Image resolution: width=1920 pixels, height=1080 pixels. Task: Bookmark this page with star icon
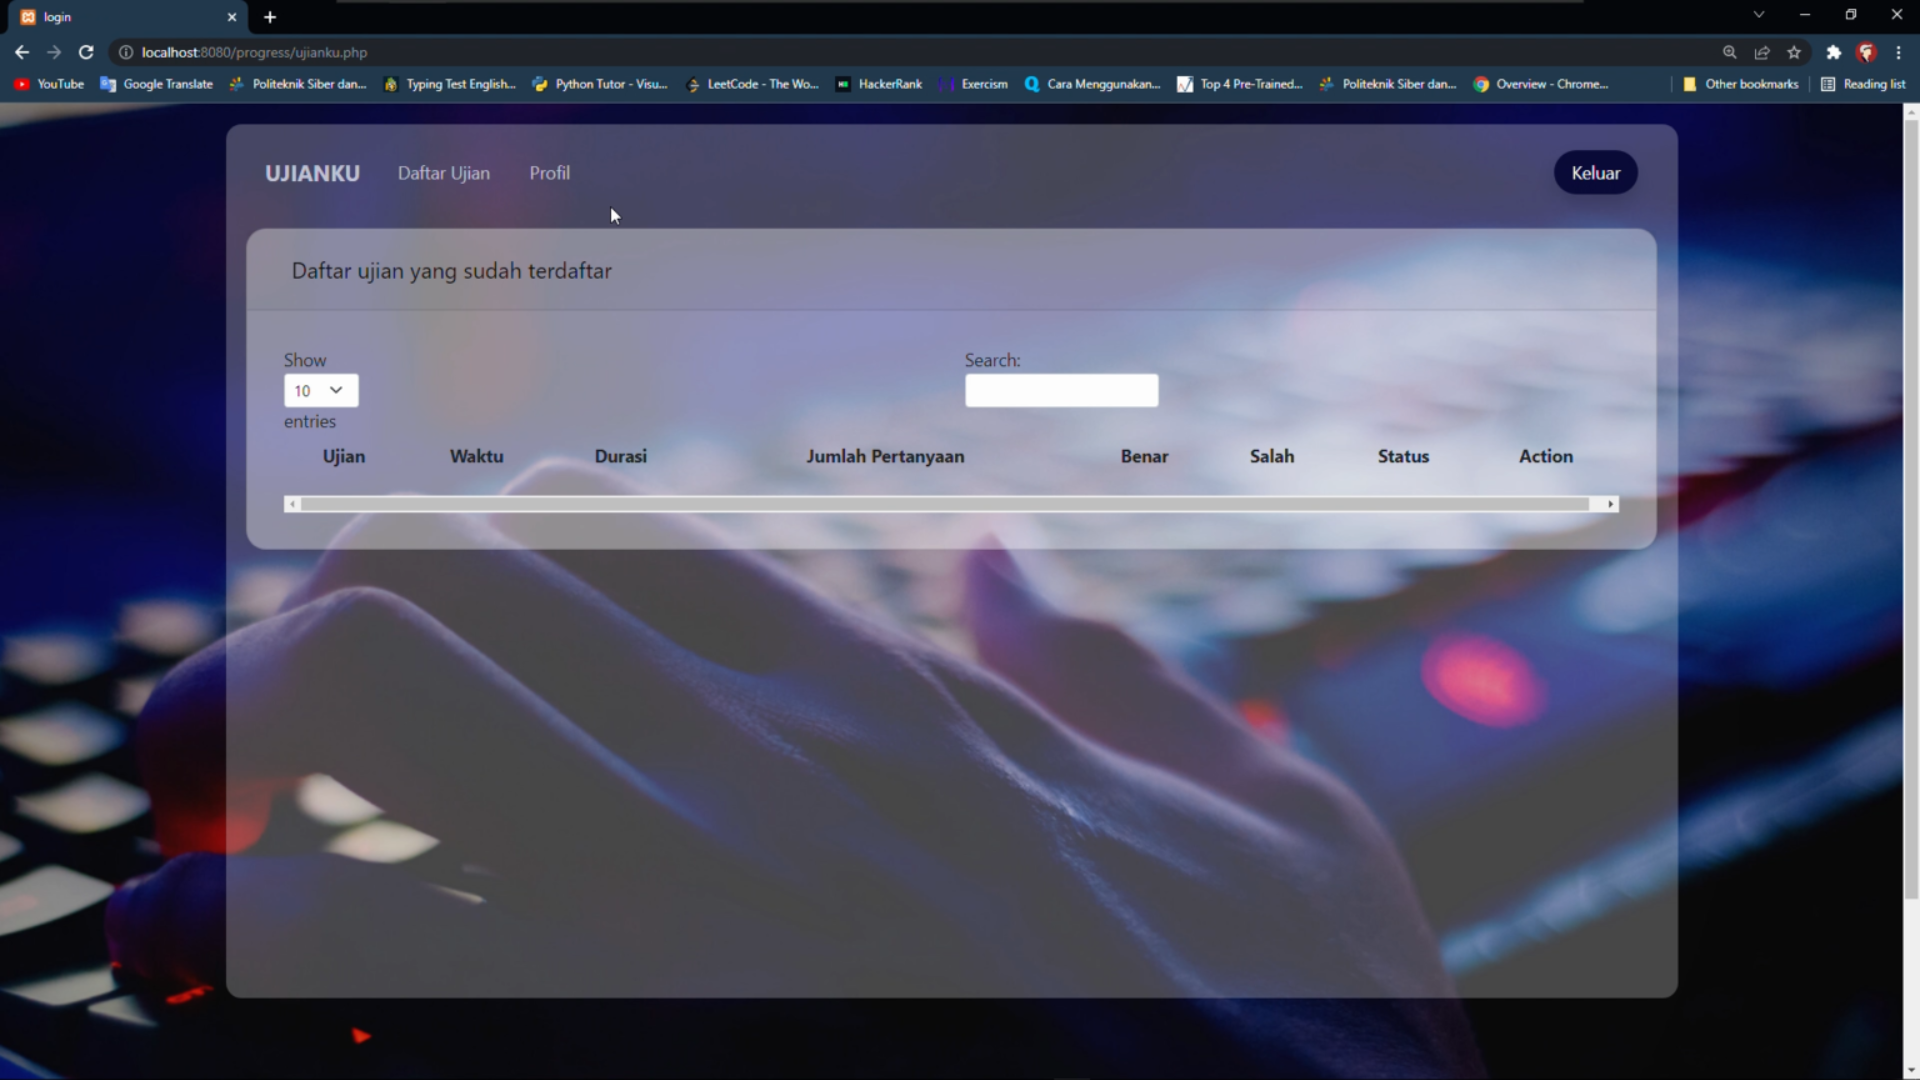point(1794,52)
